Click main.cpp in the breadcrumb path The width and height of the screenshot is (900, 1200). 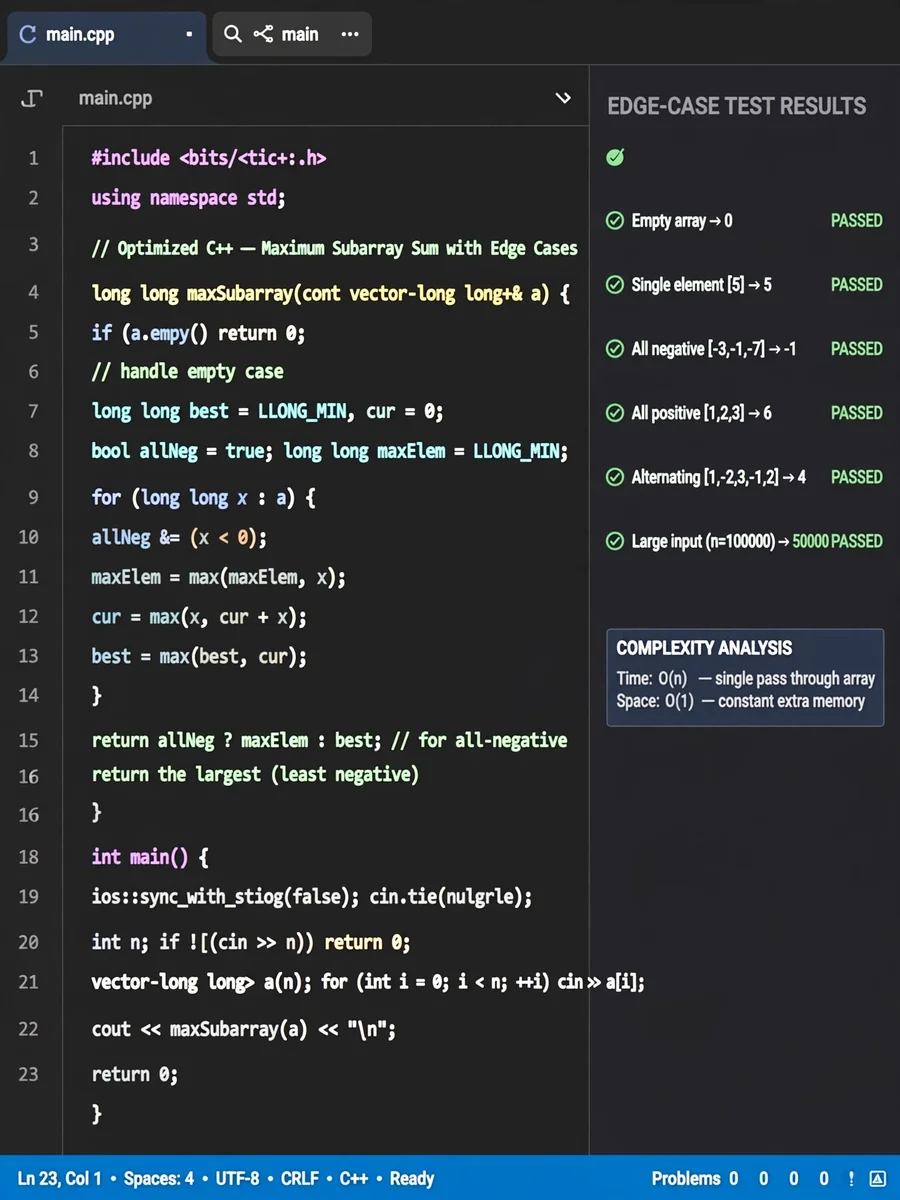[116, 98]
